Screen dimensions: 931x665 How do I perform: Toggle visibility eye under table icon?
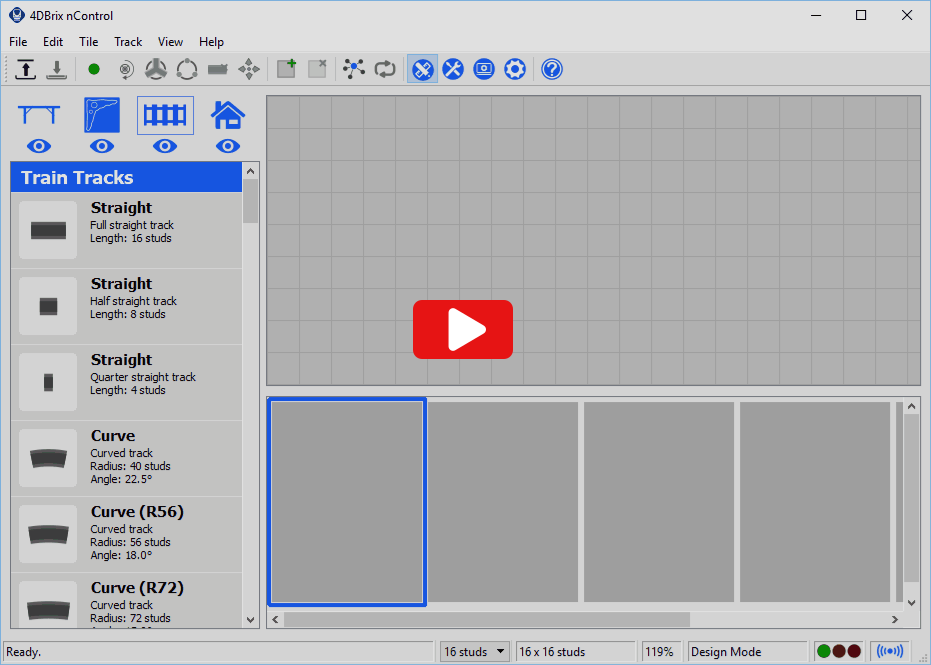pyautogui.click(x=39, y=146)
